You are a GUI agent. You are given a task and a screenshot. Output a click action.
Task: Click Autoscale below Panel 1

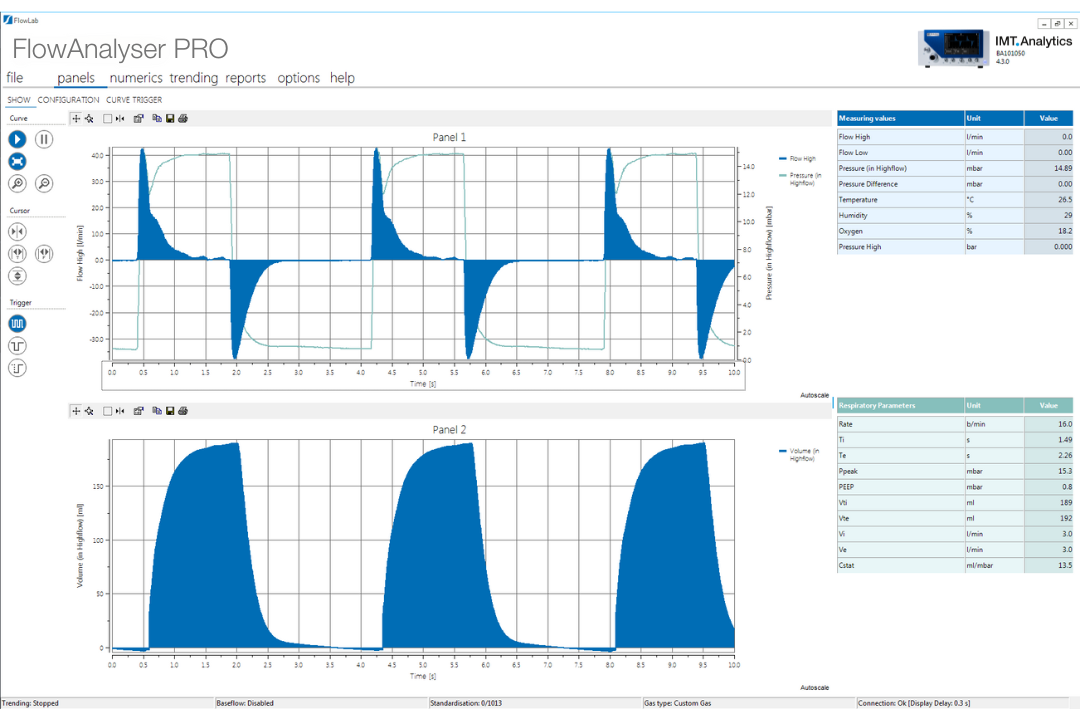click(x=814, y=395)
